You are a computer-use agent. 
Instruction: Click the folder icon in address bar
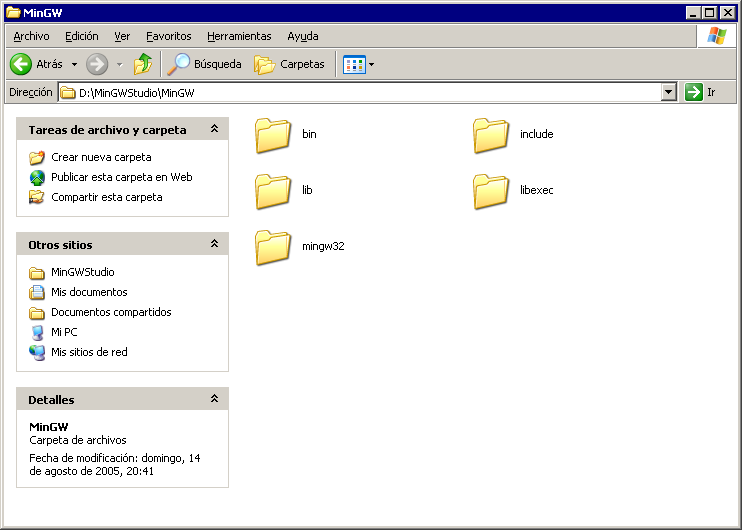click(68, 92)
